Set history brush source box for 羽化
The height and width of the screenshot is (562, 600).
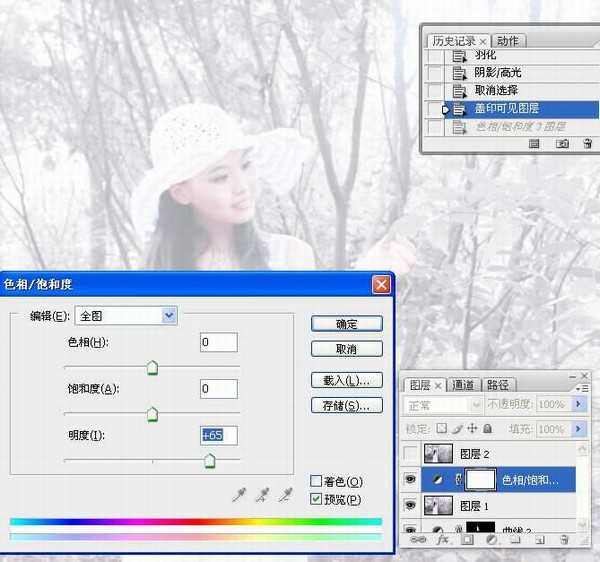coord(435,56)
